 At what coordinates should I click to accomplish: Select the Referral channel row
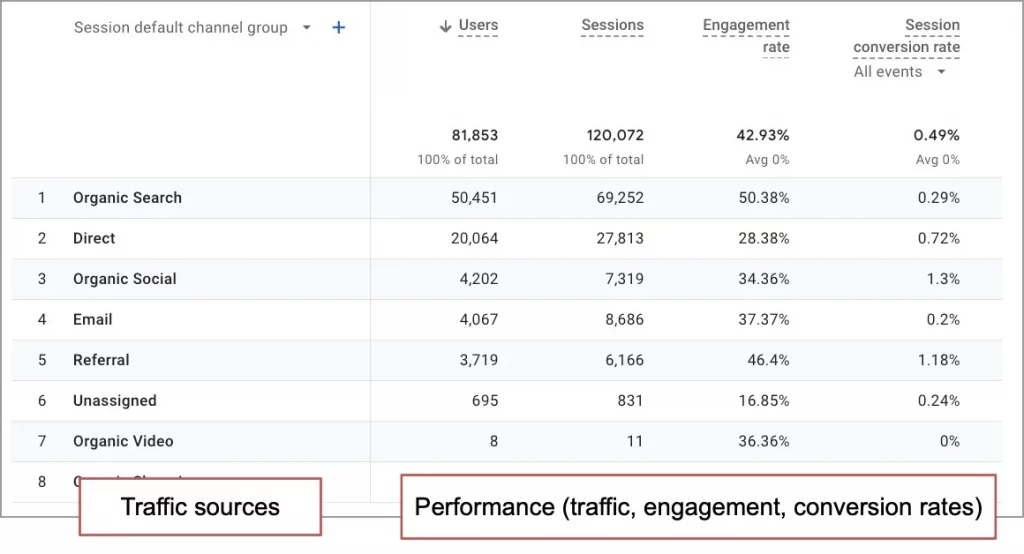pos(101,360)
